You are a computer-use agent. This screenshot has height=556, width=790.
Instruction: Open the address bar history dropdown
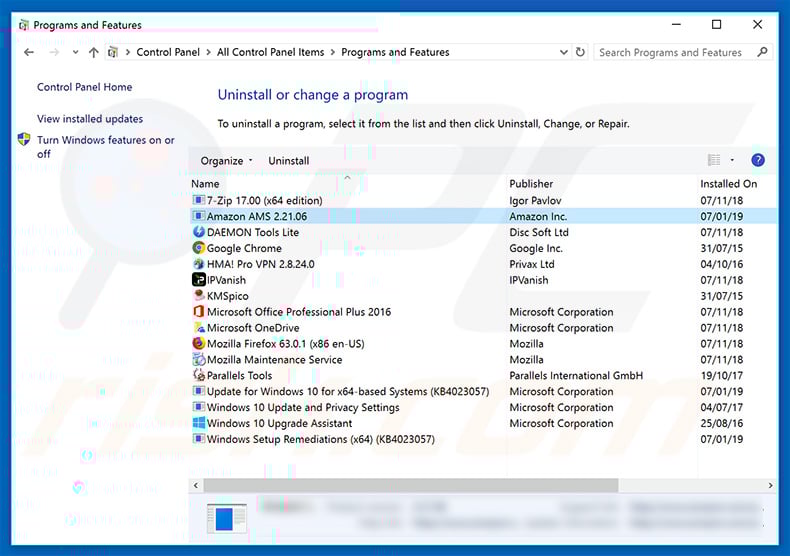[564, 52]
